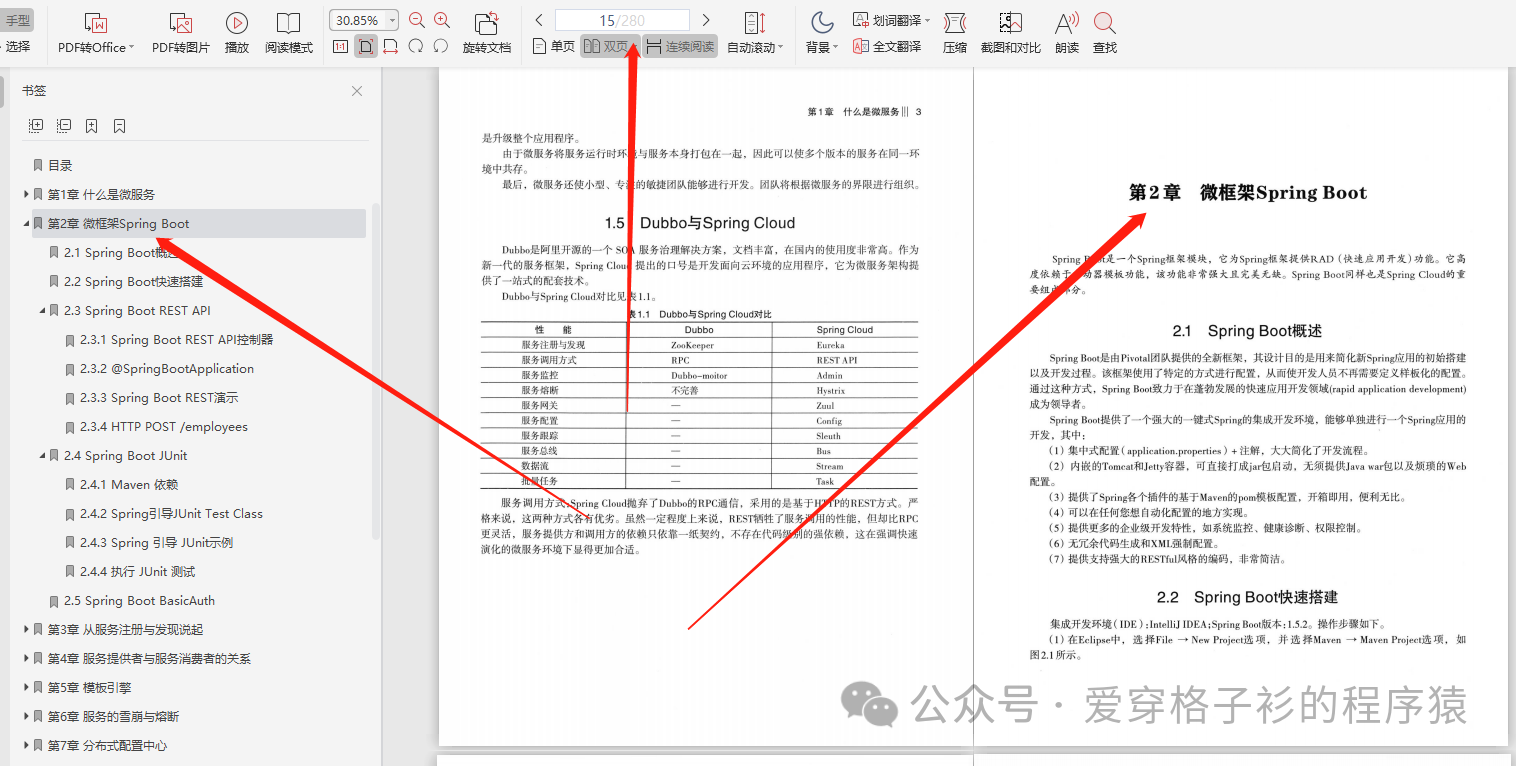This screenshot has height=766, width=1516.
Task: Click the PDF转图片 convert-to-image tool
Action: [x=181, y=33]
